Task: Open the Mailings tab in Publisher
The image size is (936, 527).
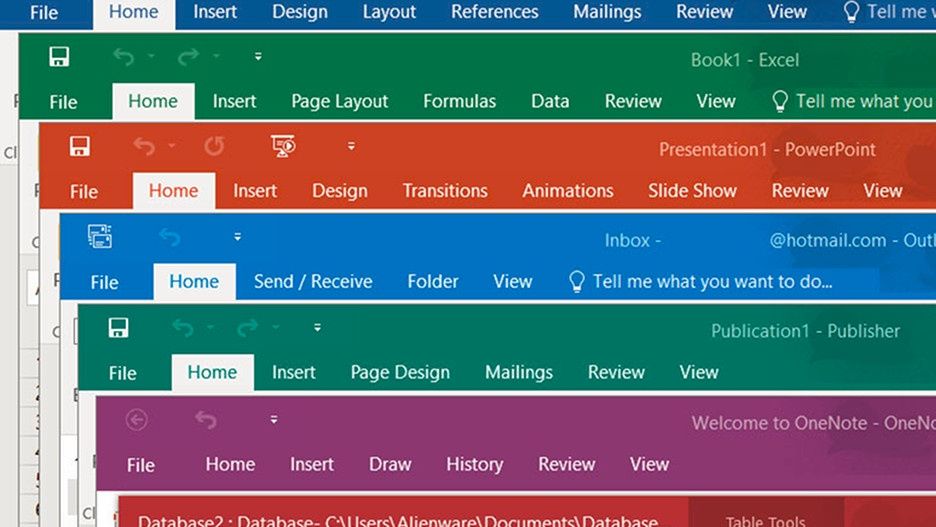Action: coord(519,372)
